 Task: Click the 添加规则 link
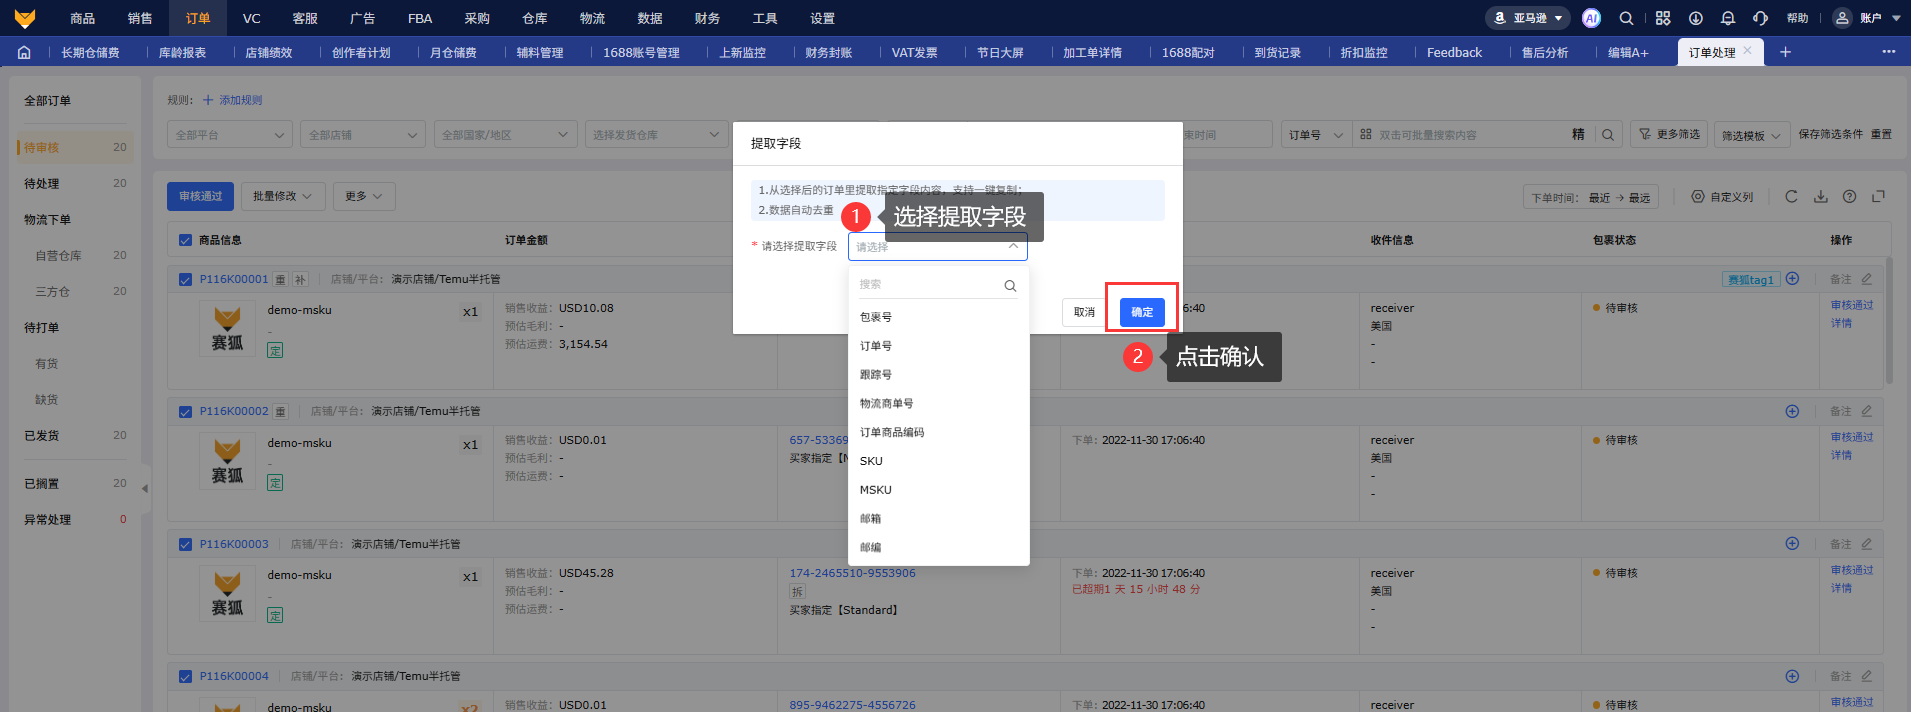[x=232, y=100]
